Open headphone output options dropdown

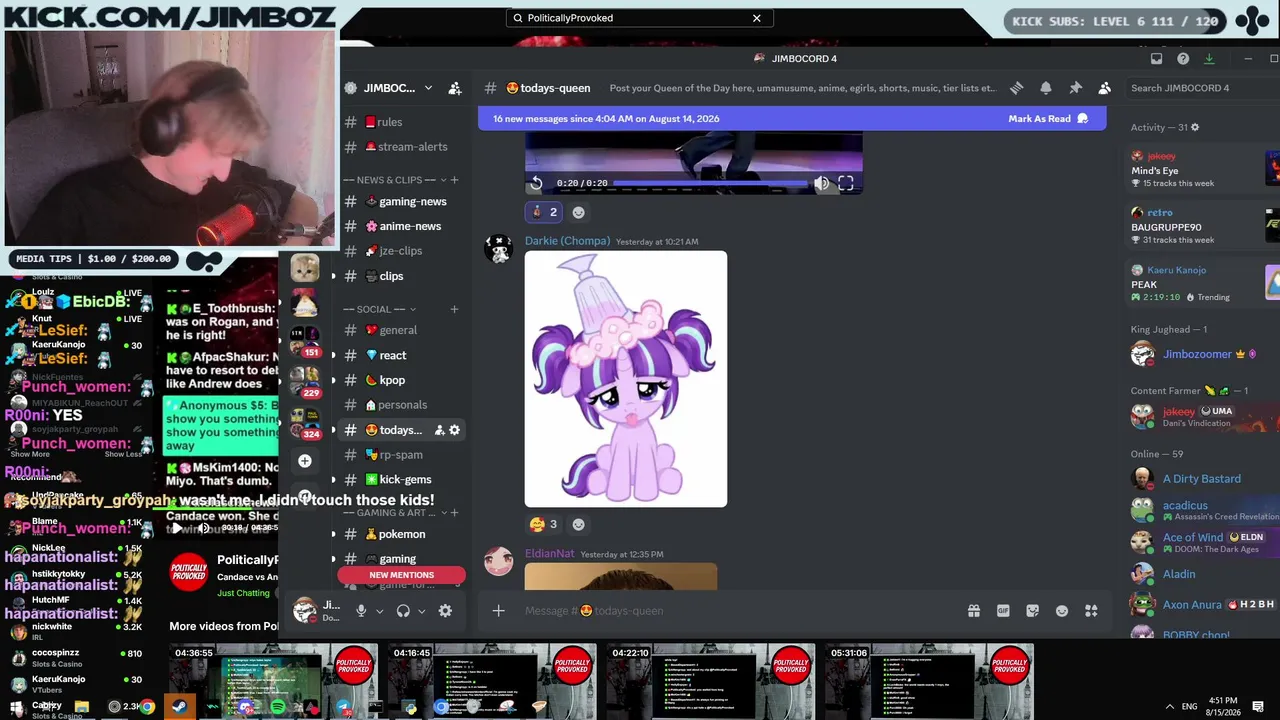tap(422, 611)
